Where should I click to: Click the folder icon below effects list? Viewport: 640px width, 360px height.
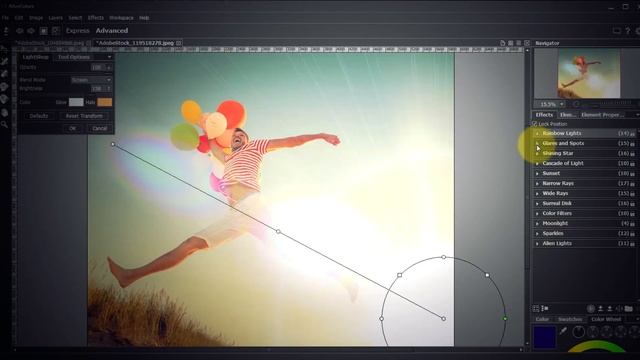pos(629,309)
